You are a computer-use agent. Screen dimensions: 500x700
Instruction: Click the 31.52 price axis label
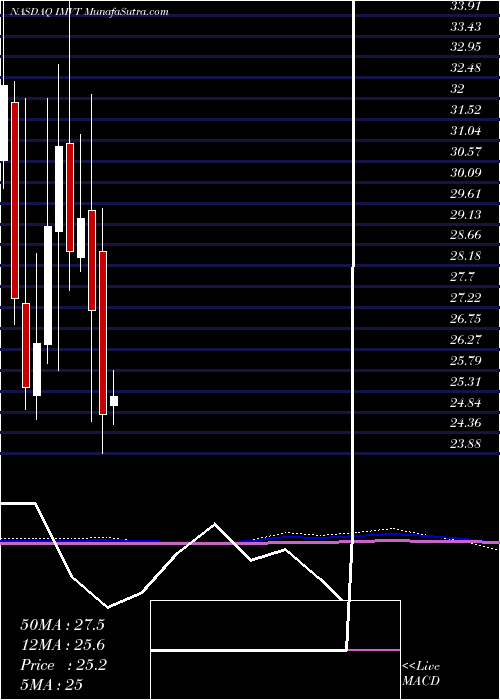click(x=466, y=110)
